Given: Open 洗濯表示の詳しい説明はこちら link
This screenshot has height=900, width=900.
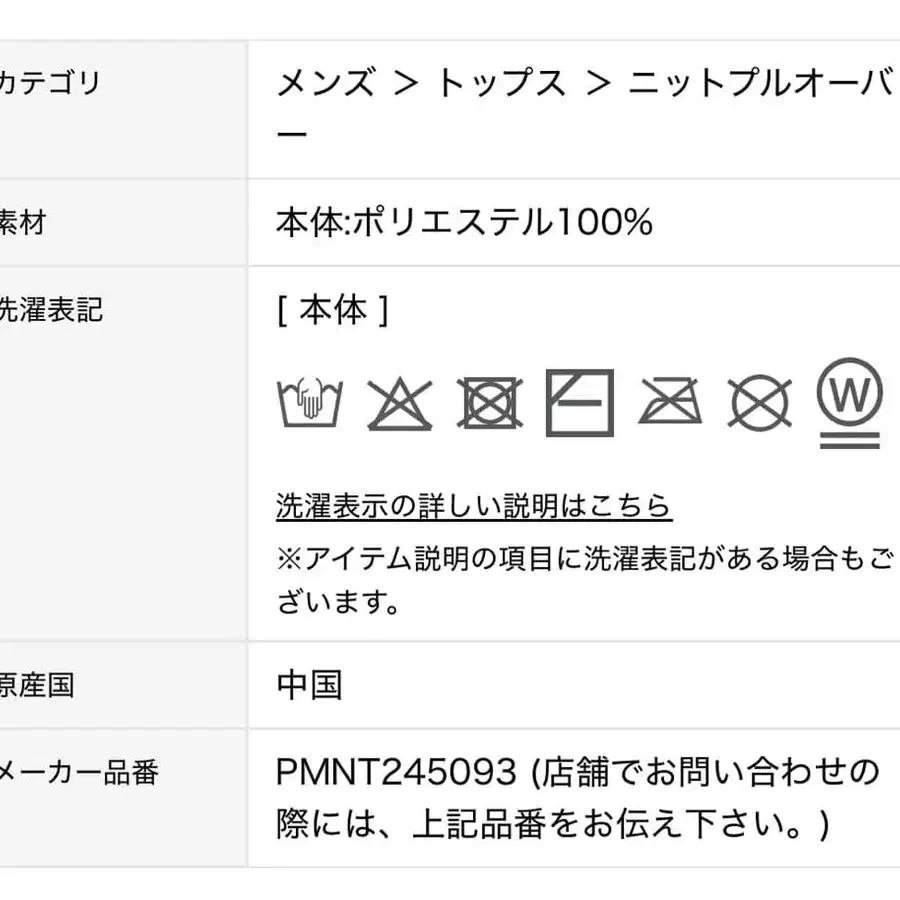Looking at the screenshot, I should [x=474, y=506].
